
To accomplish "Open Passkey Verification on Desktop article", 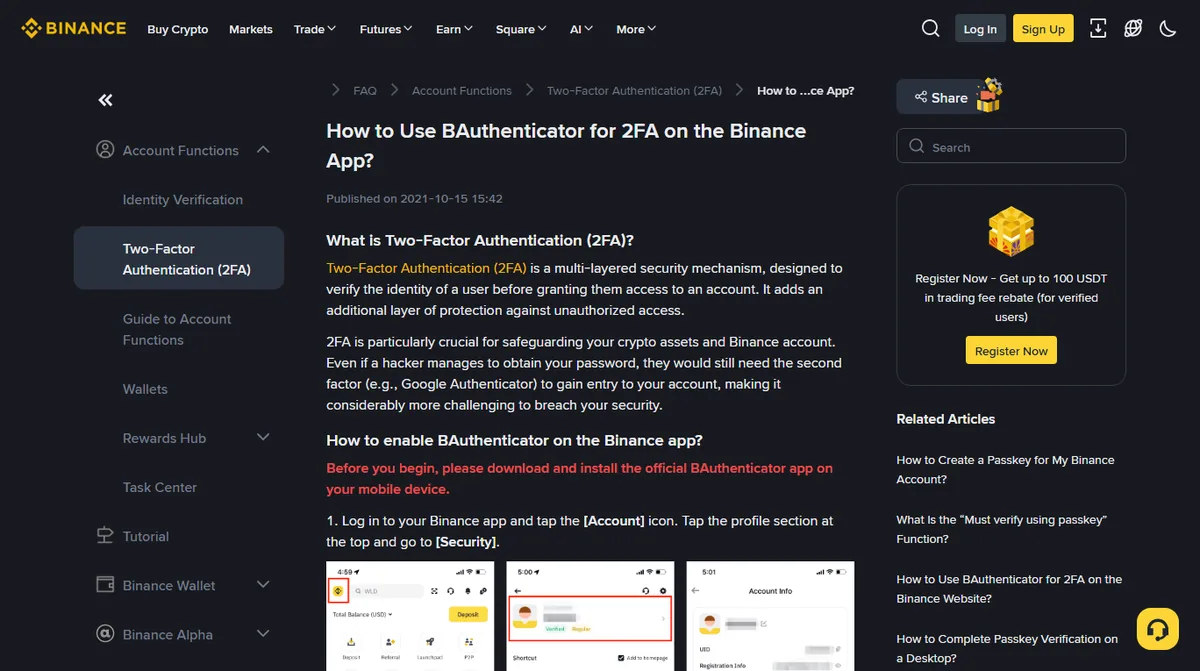I will pyautogui.click(x=1007, y=648).
